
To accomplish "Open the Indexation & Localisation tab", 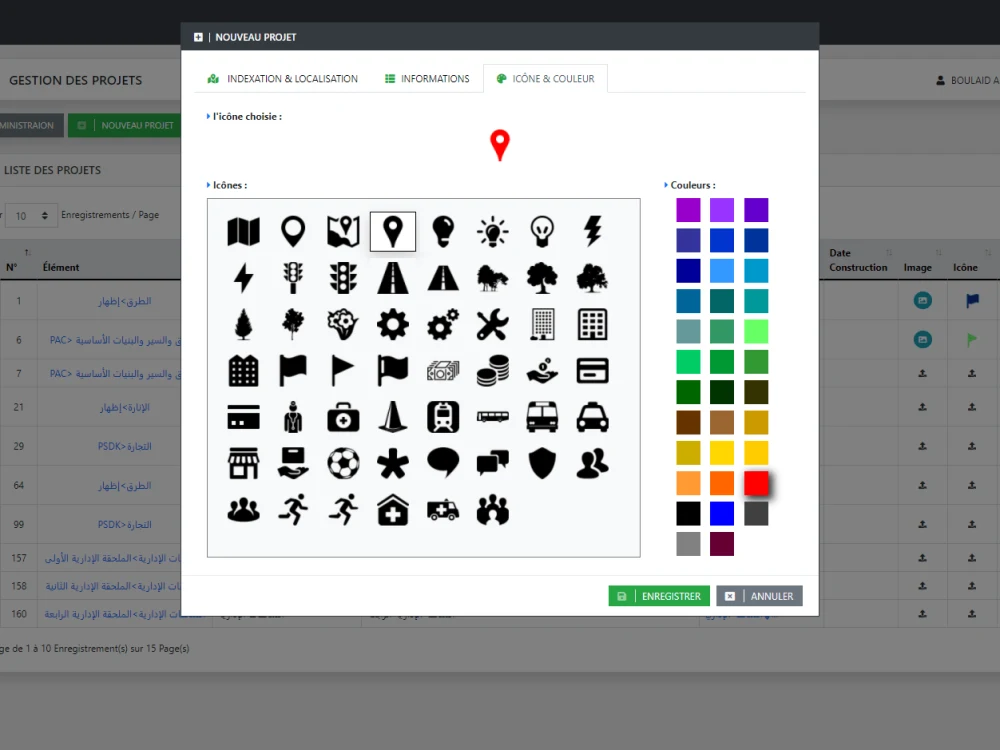I will click(x=283, y=78).
